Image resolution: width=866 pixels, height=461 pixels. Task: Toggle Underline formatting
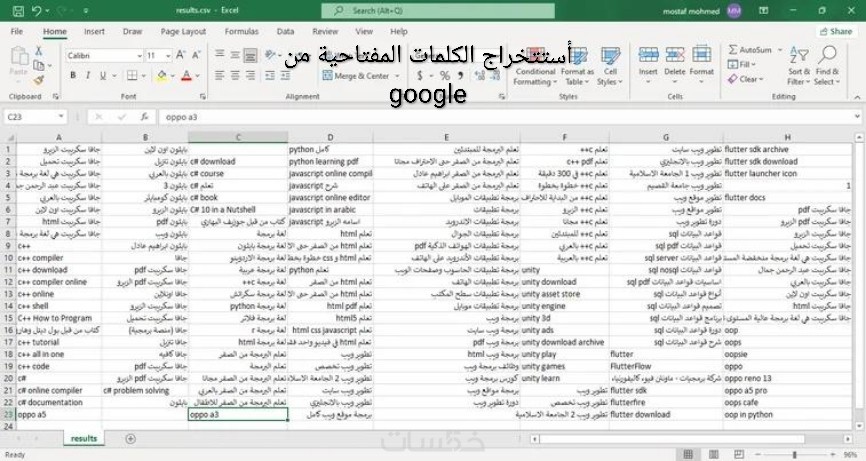(x=102, y=75)
